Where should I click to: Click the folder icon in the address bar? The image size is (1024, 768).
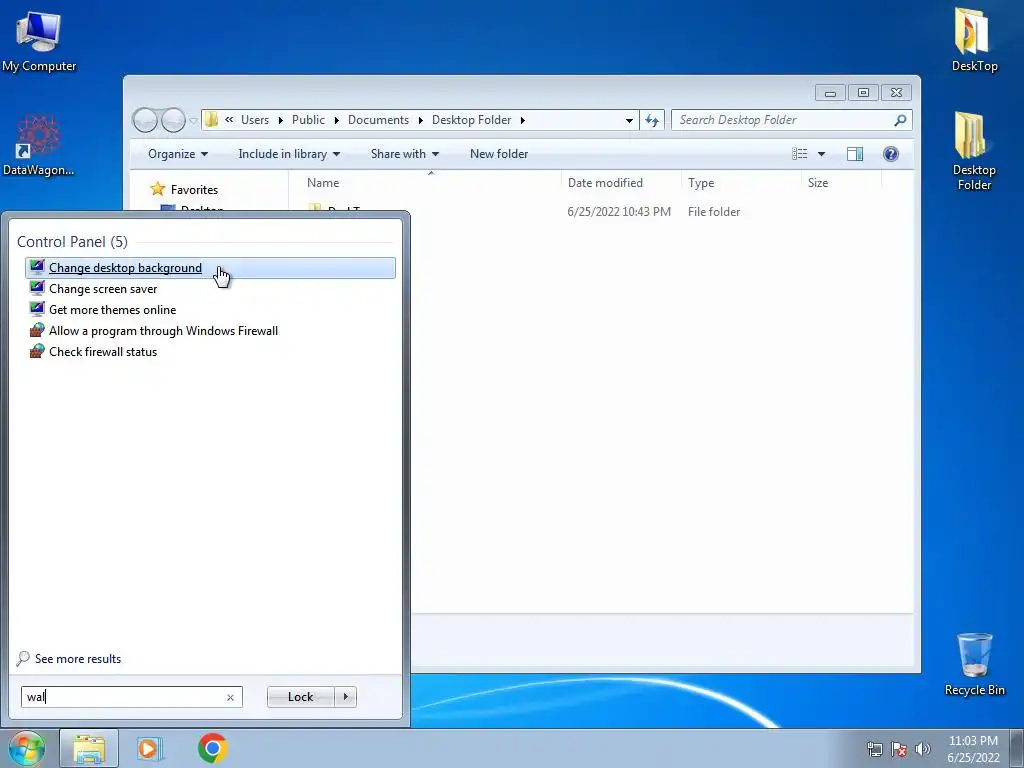click(x=211, y=120)
